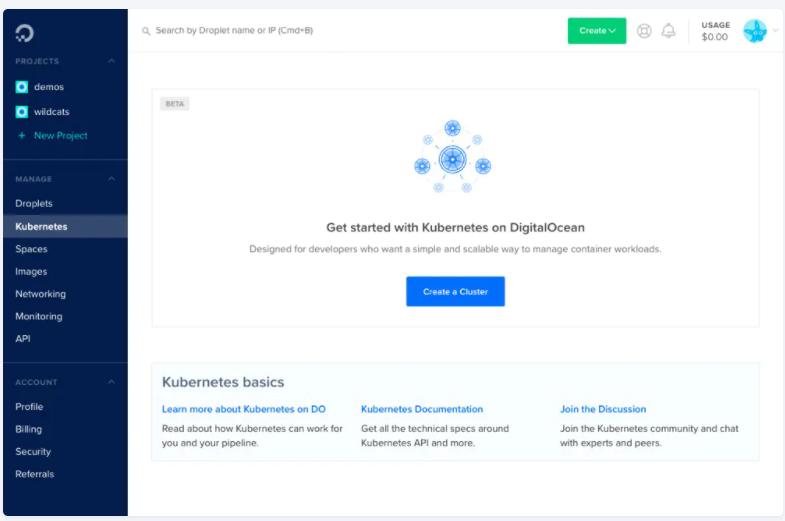Open the API page
The height and width of the screenshot is (521, 785).
coord(23,339)
